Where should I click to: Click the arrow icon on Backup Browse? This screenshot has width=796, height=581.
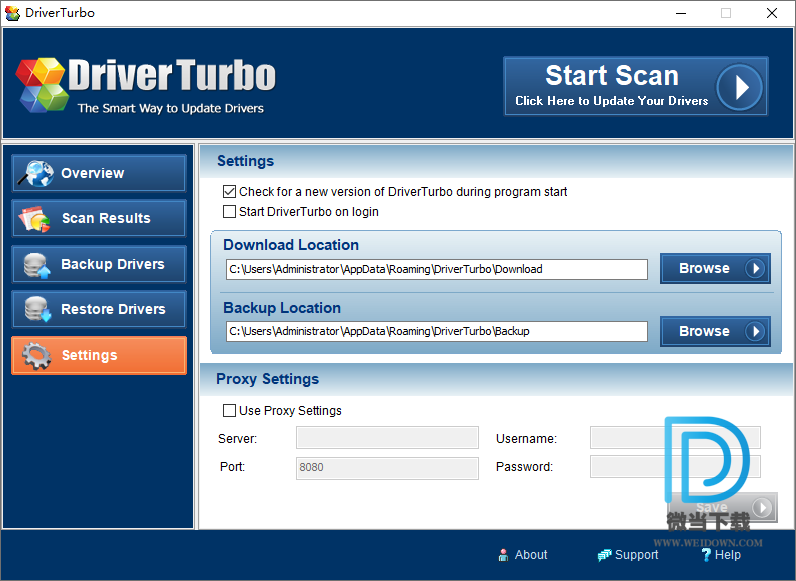(755, 331)
